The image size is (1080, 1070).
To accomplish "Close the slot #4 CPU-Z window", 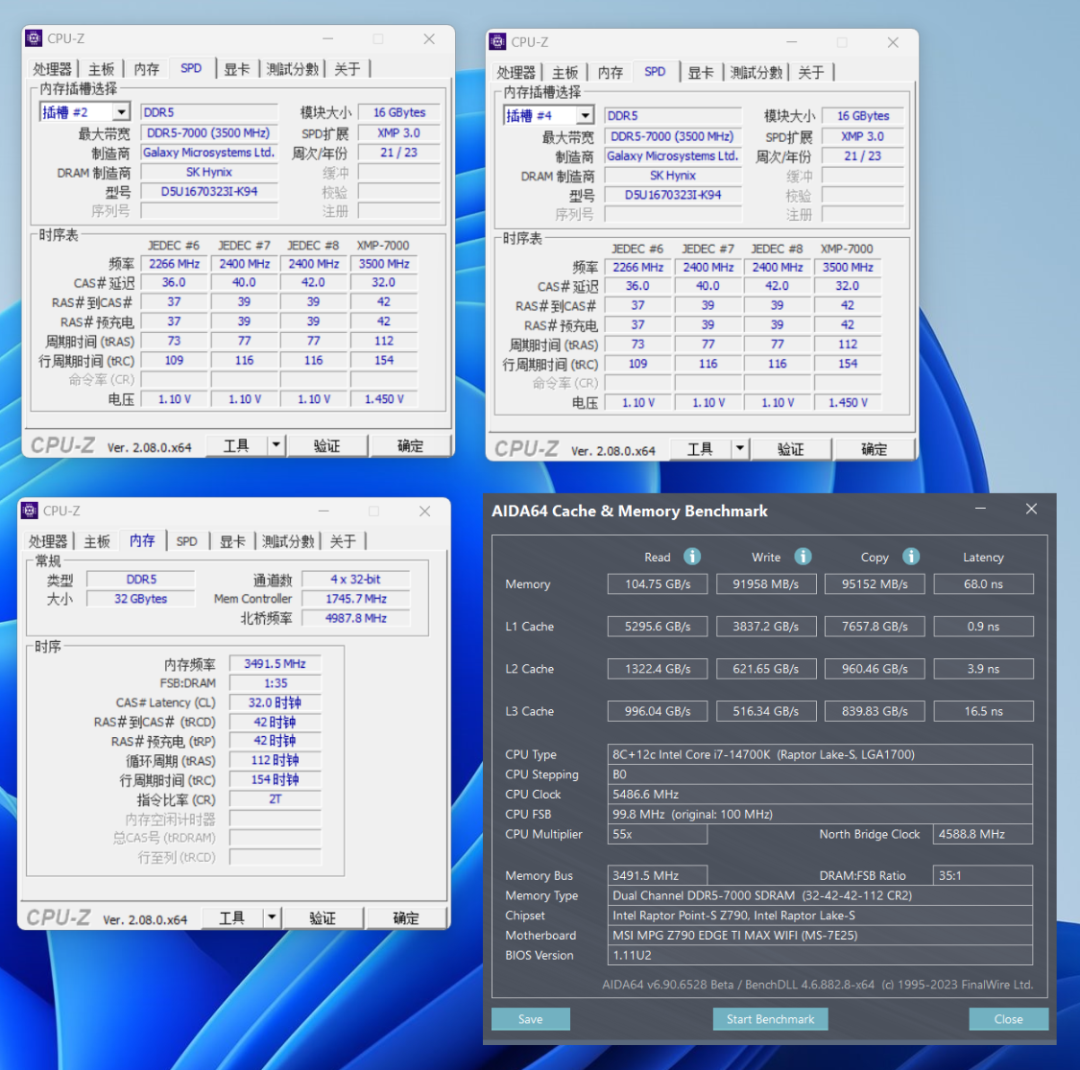I will click(x=893, y=43).
